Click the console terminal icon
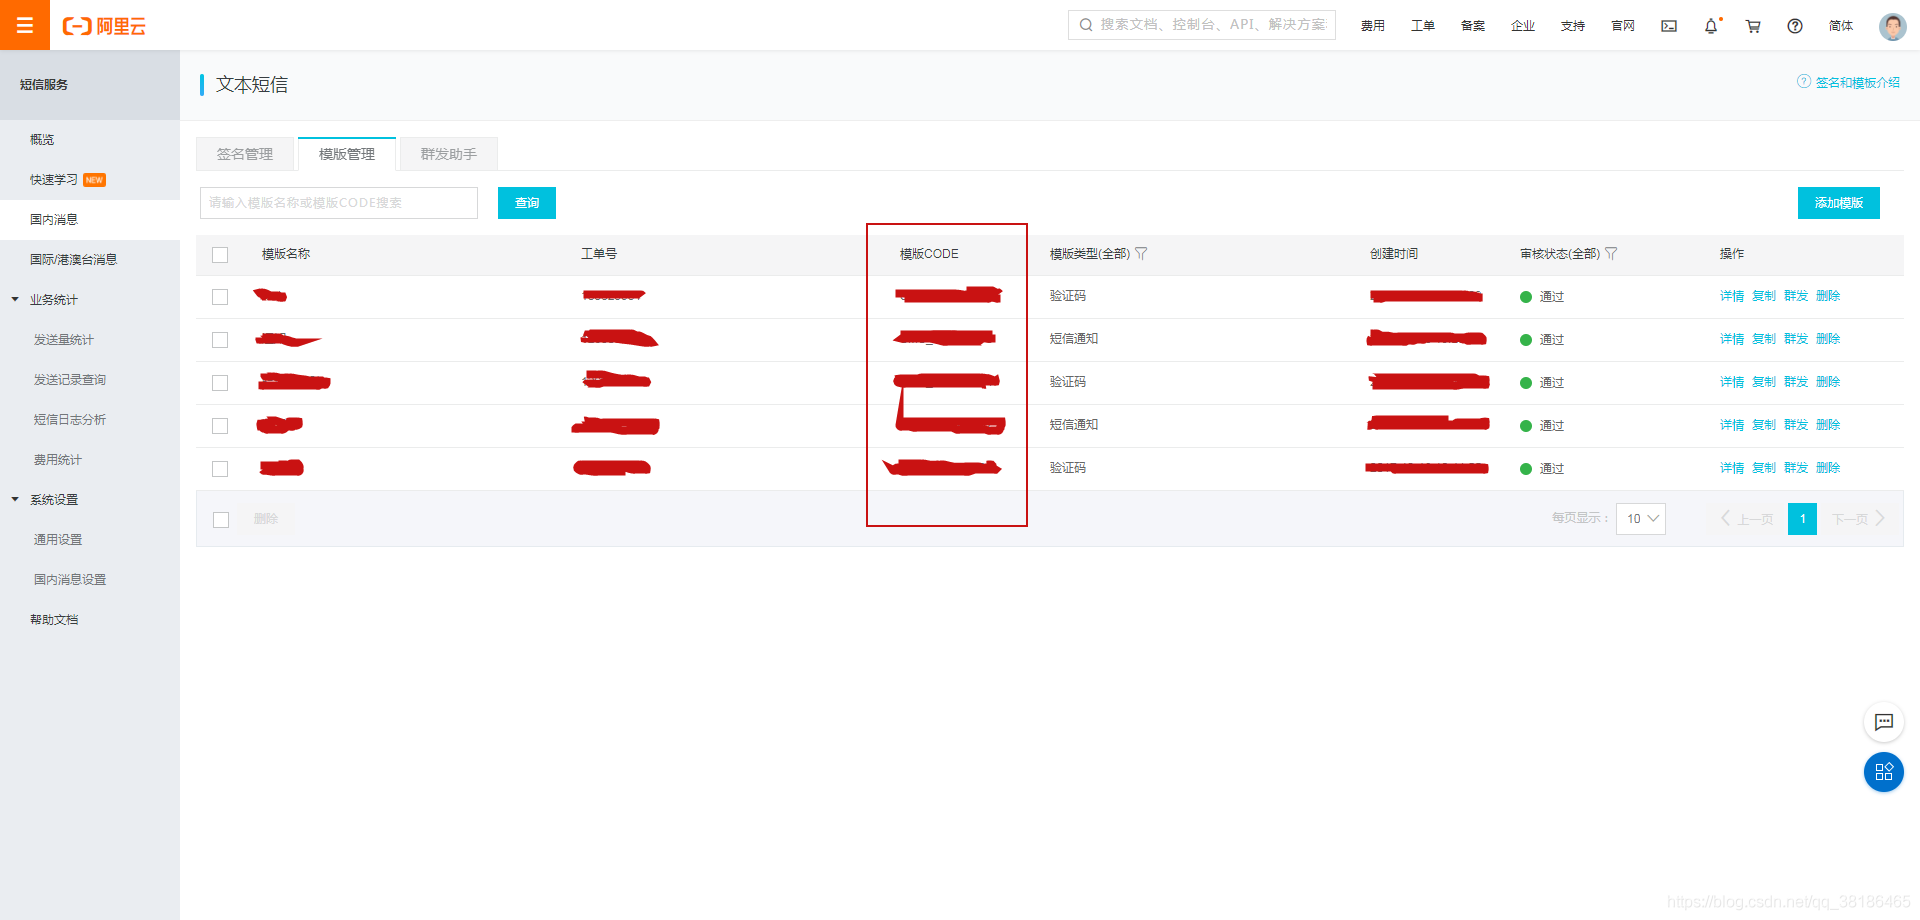This screenshot has width=1920, height=920. (1668, 26)
